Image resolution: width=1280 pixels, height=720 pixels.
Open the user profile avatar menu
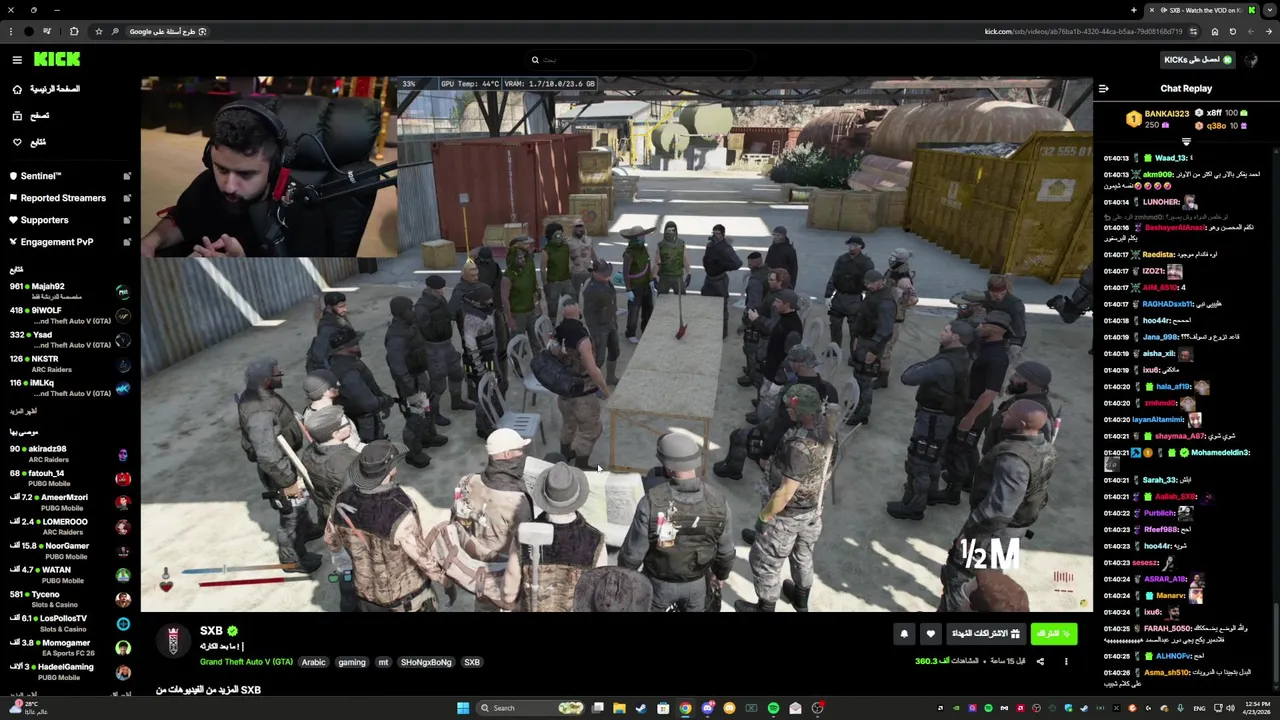pyautogui.click(x=1253, y=60)
